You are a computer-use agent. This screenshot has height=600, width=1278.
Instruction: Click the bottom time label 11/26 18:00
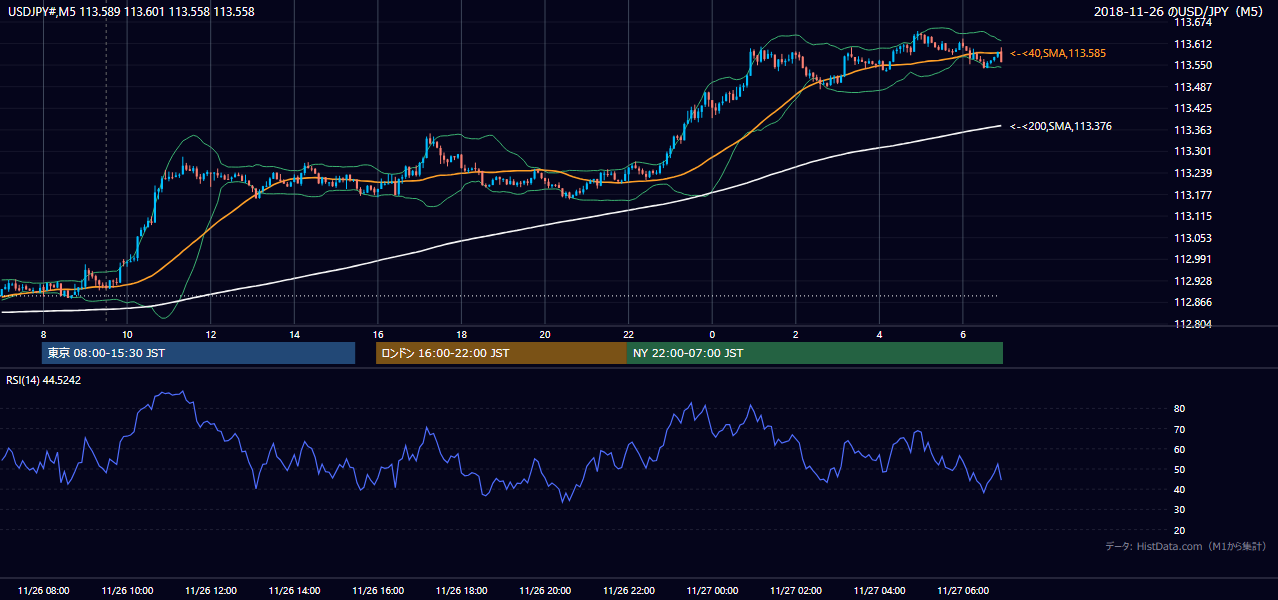[461, 591]
